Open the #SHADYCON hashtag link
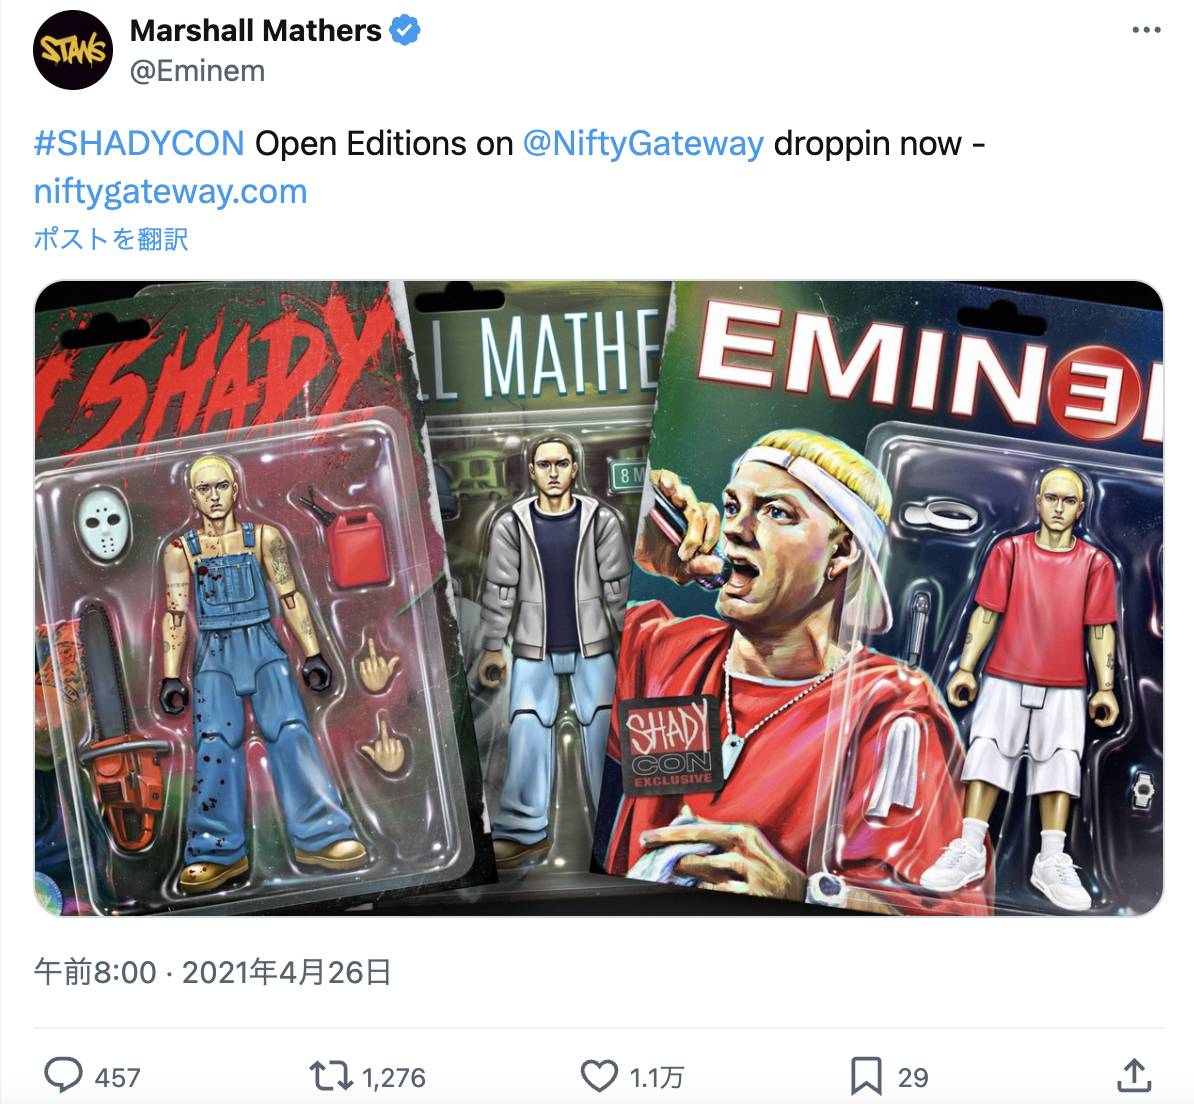 pyautogui.click(x=139, y=143)
